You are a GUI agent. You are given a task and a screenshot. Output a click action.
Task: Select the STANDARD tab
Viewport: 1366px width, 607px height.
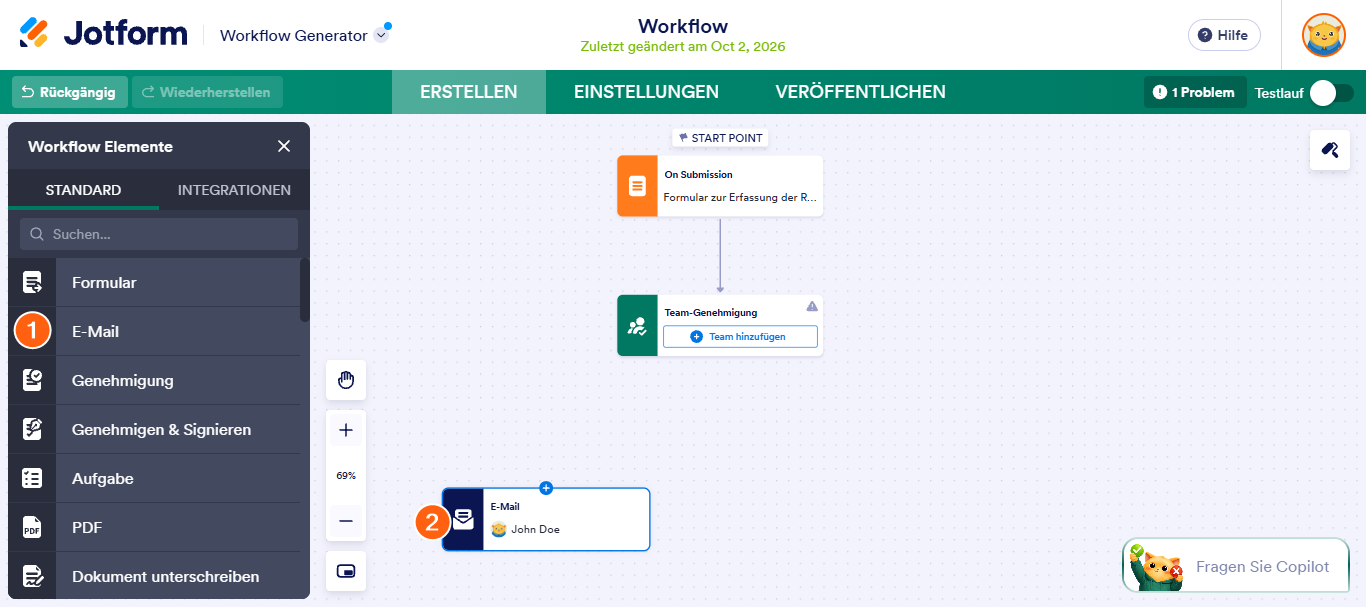click(83, 190)
